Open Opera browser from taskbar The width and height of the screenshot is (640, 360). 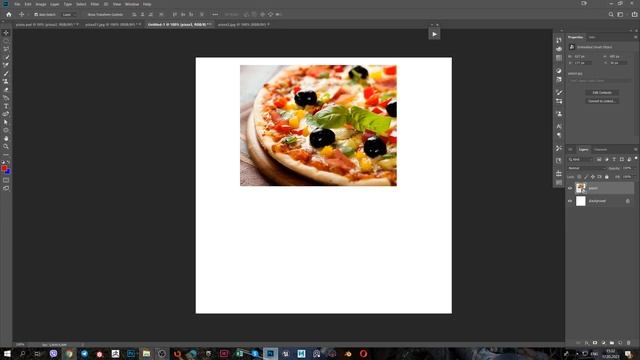[363, 354]
